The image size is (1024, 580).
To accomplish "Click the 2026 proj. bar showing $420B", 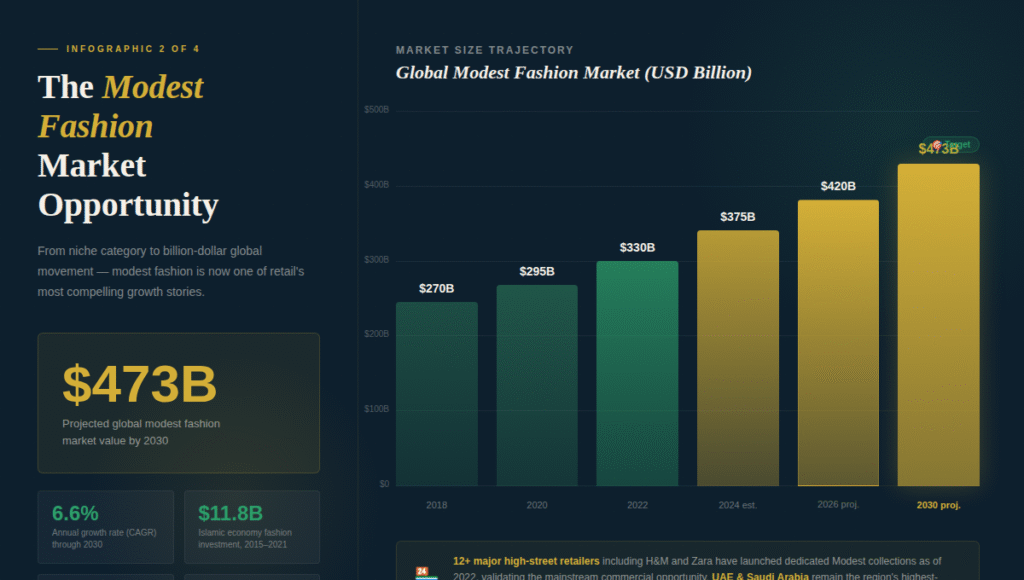I will [838, 343].
